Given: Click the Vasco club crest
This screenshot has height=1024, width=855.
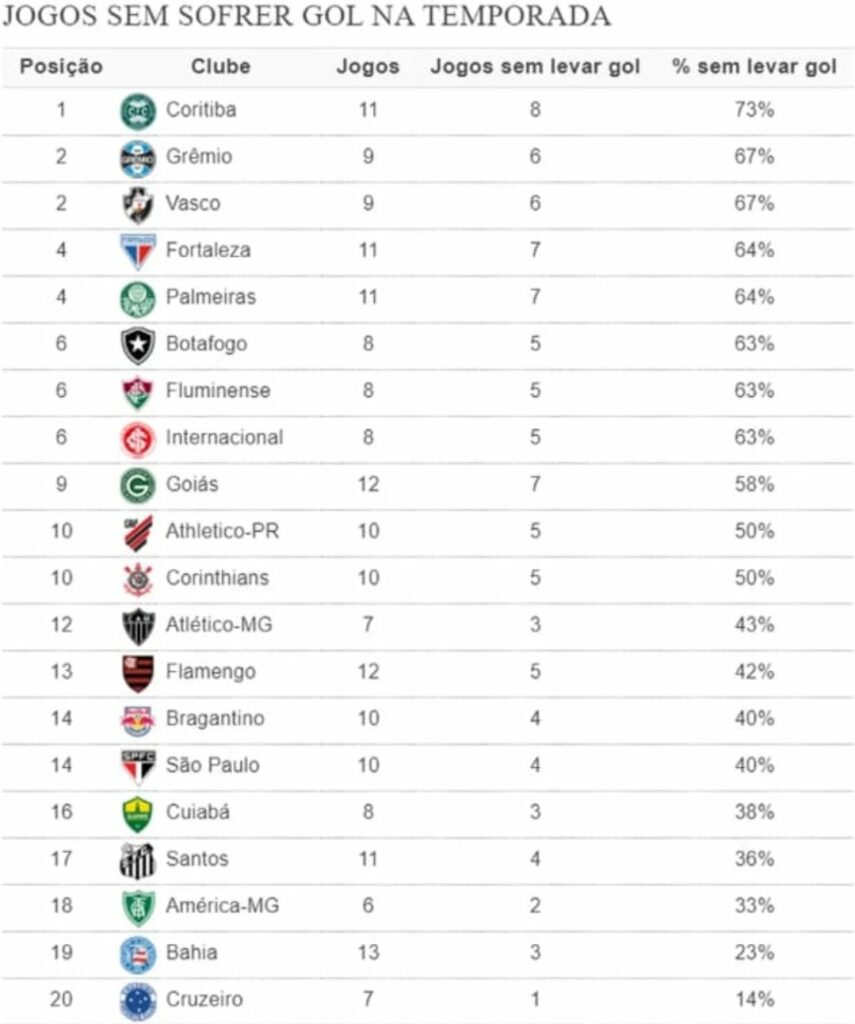Looking at the screenshot, I should [x=138, y=204].
